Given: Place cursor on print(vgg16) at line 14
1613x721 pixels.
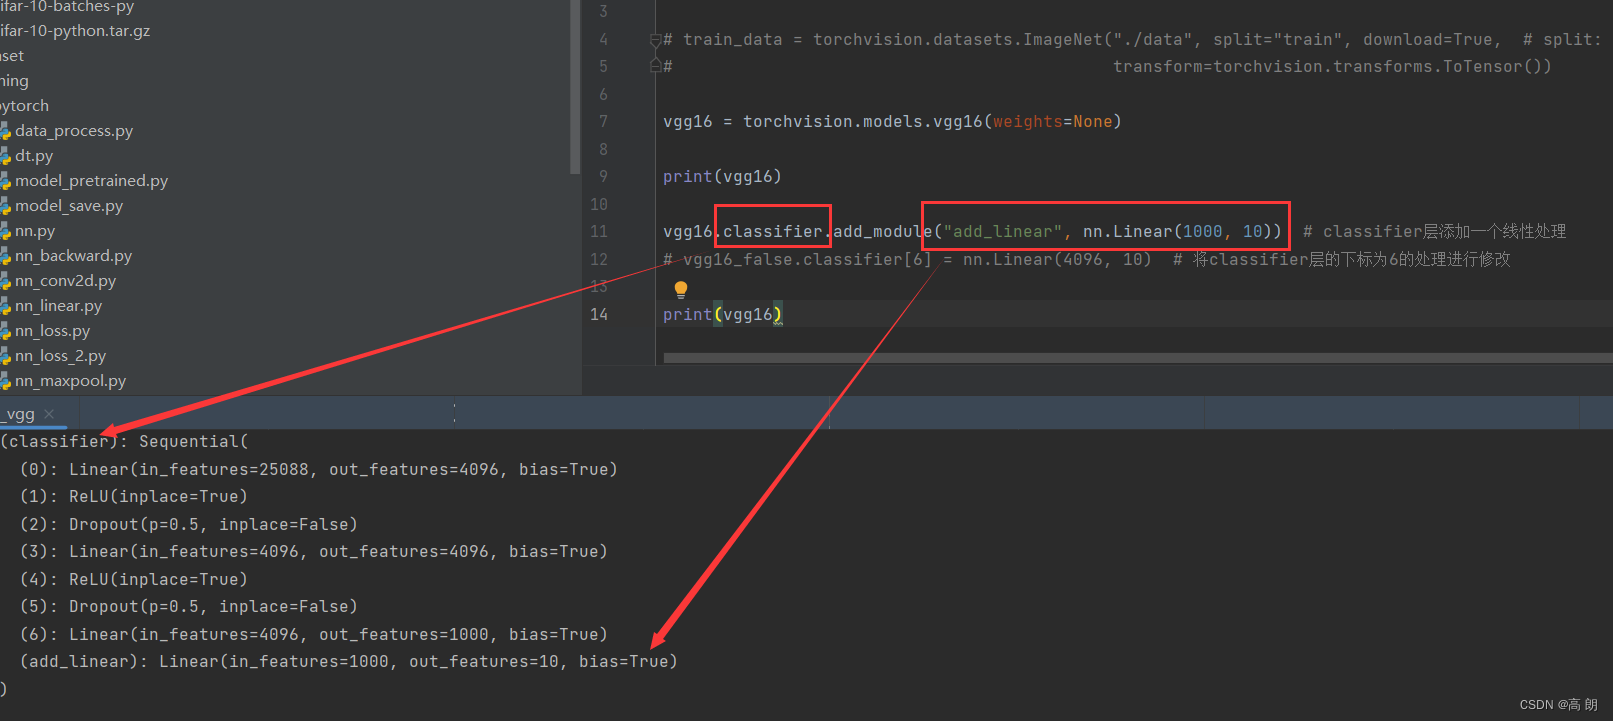Looking at the screenshot, I should pos(722,314).
